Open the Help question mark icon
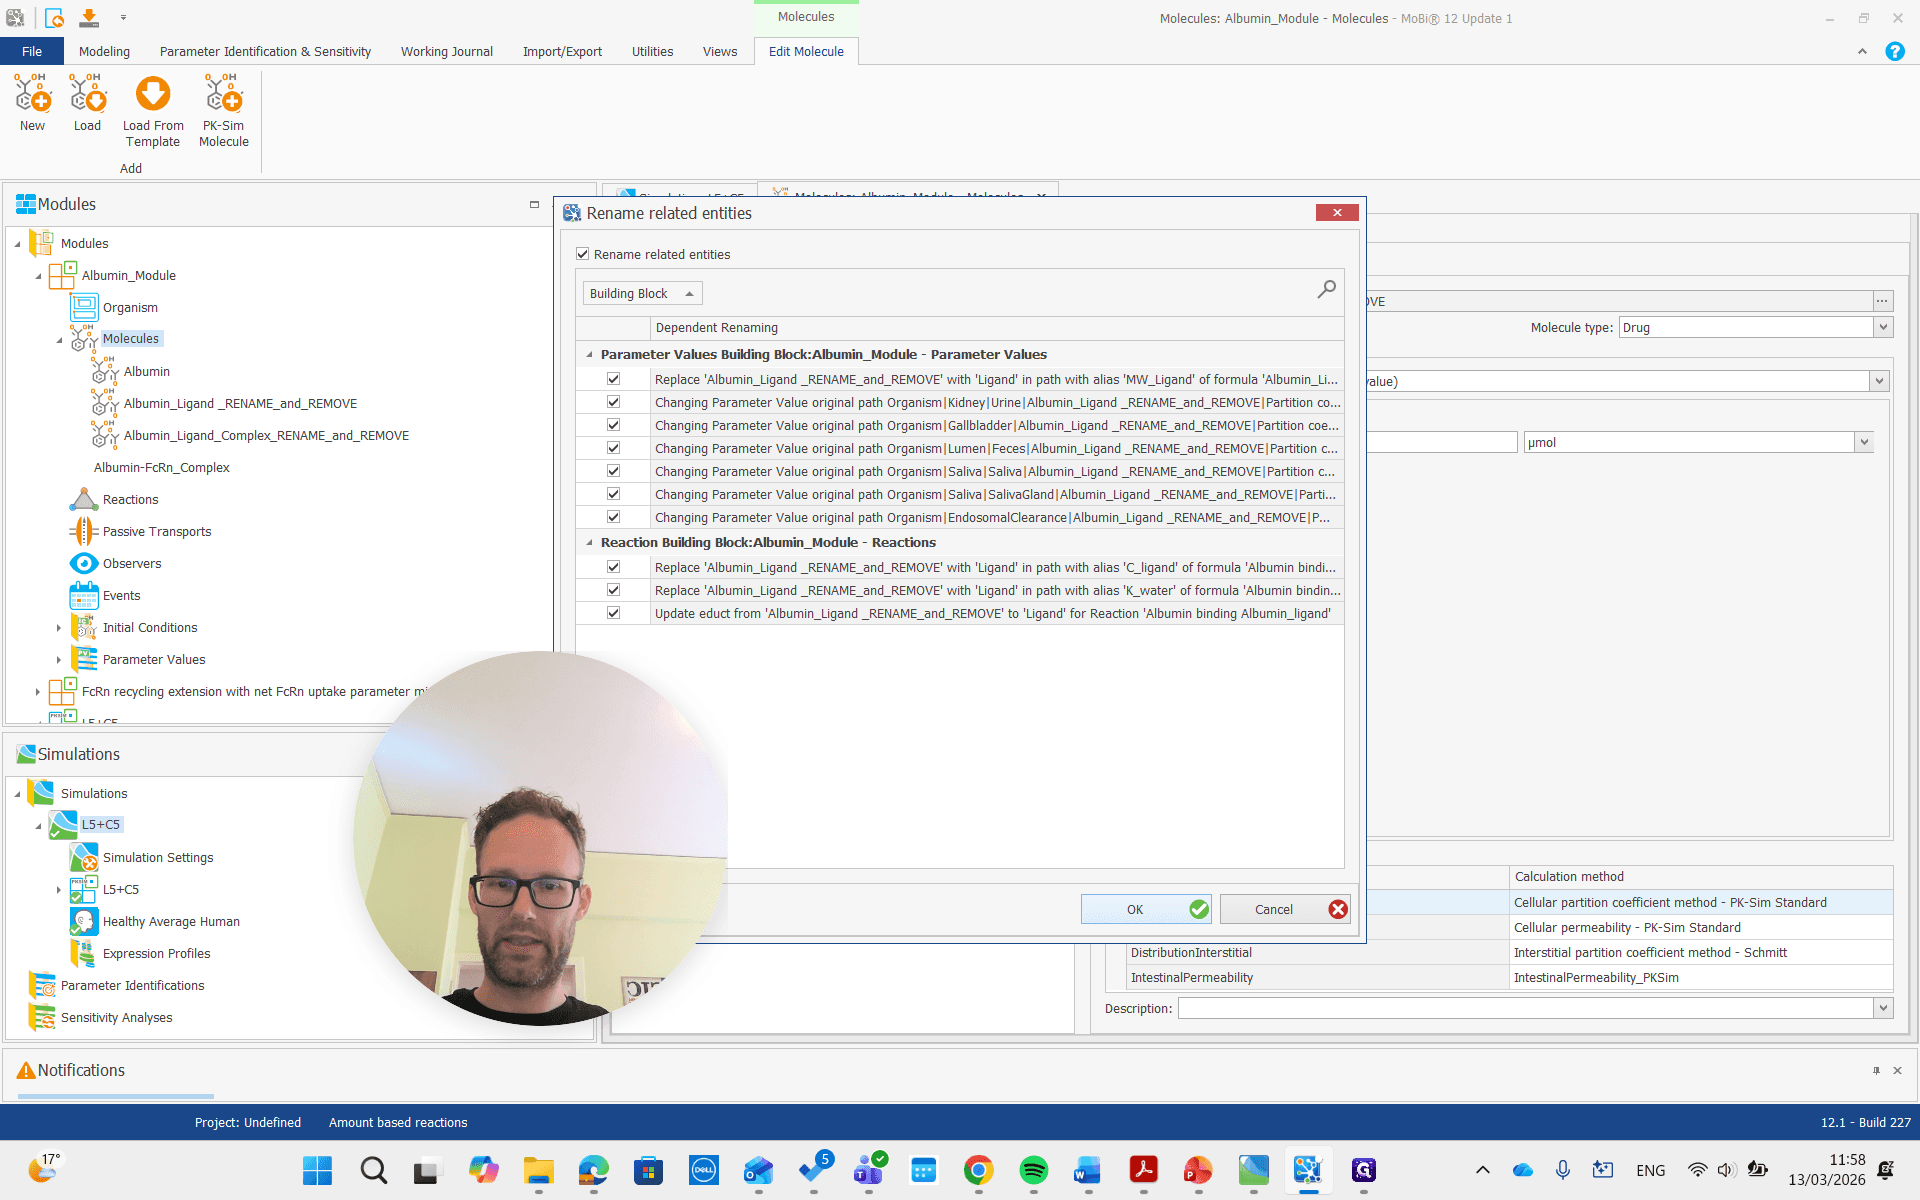The image size is (1920, 1200). 1894,51
